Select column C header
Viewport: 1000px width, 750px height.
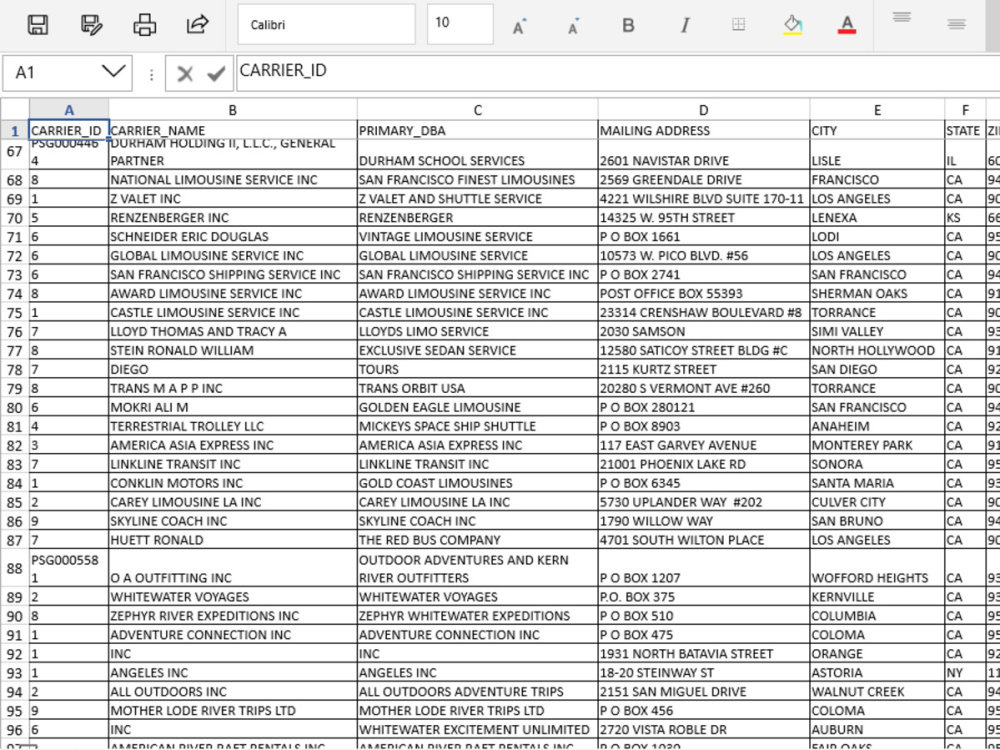coord(478,110)
